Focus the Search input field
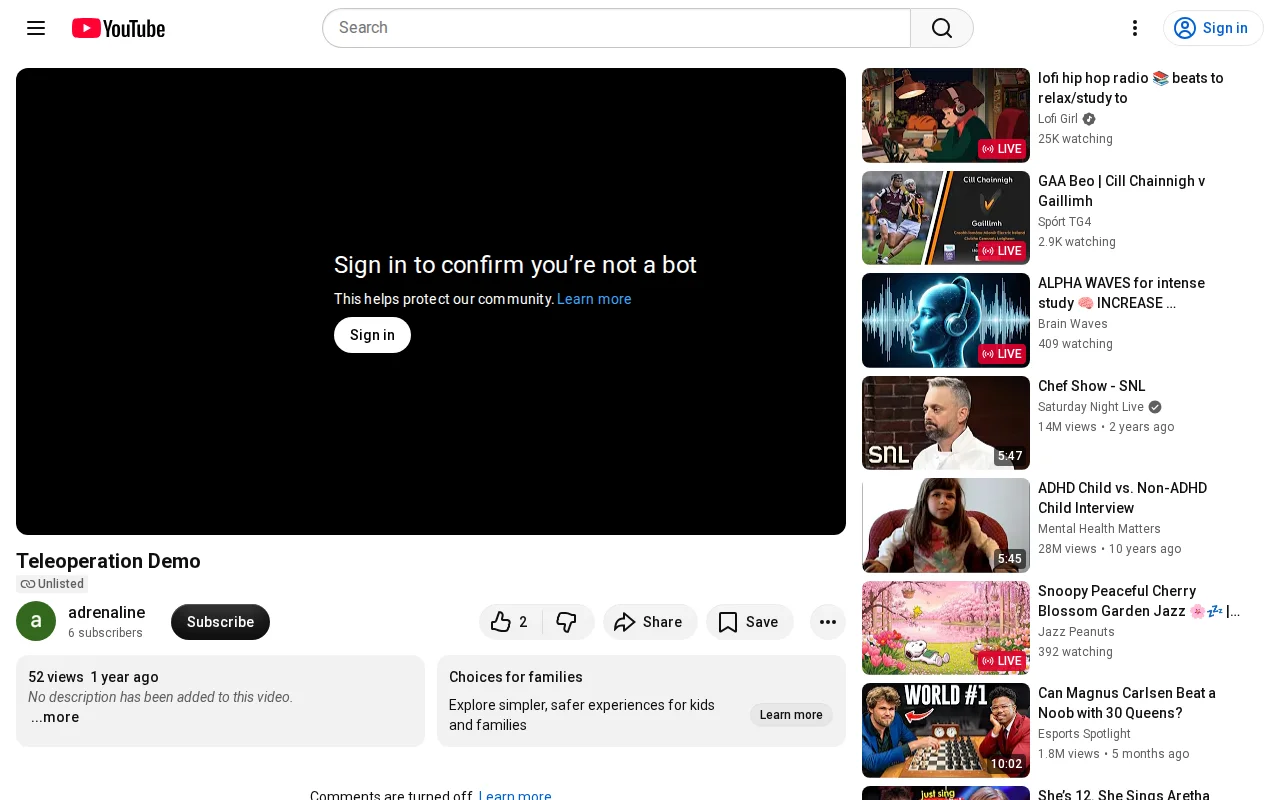Screen dimensions: 1280x800 (617, 28)
